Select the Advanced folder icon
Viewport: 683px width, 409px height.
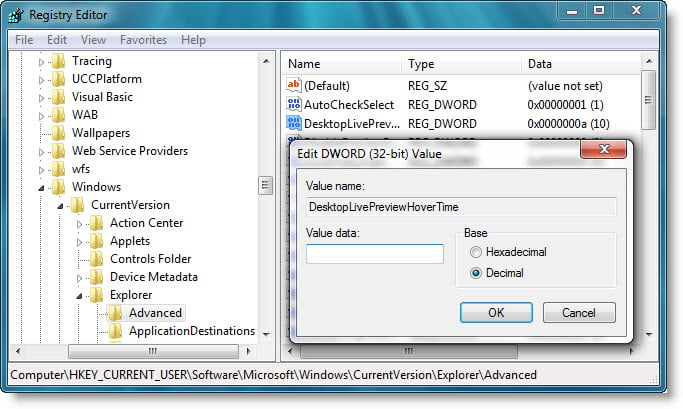(x=115, y=313)
